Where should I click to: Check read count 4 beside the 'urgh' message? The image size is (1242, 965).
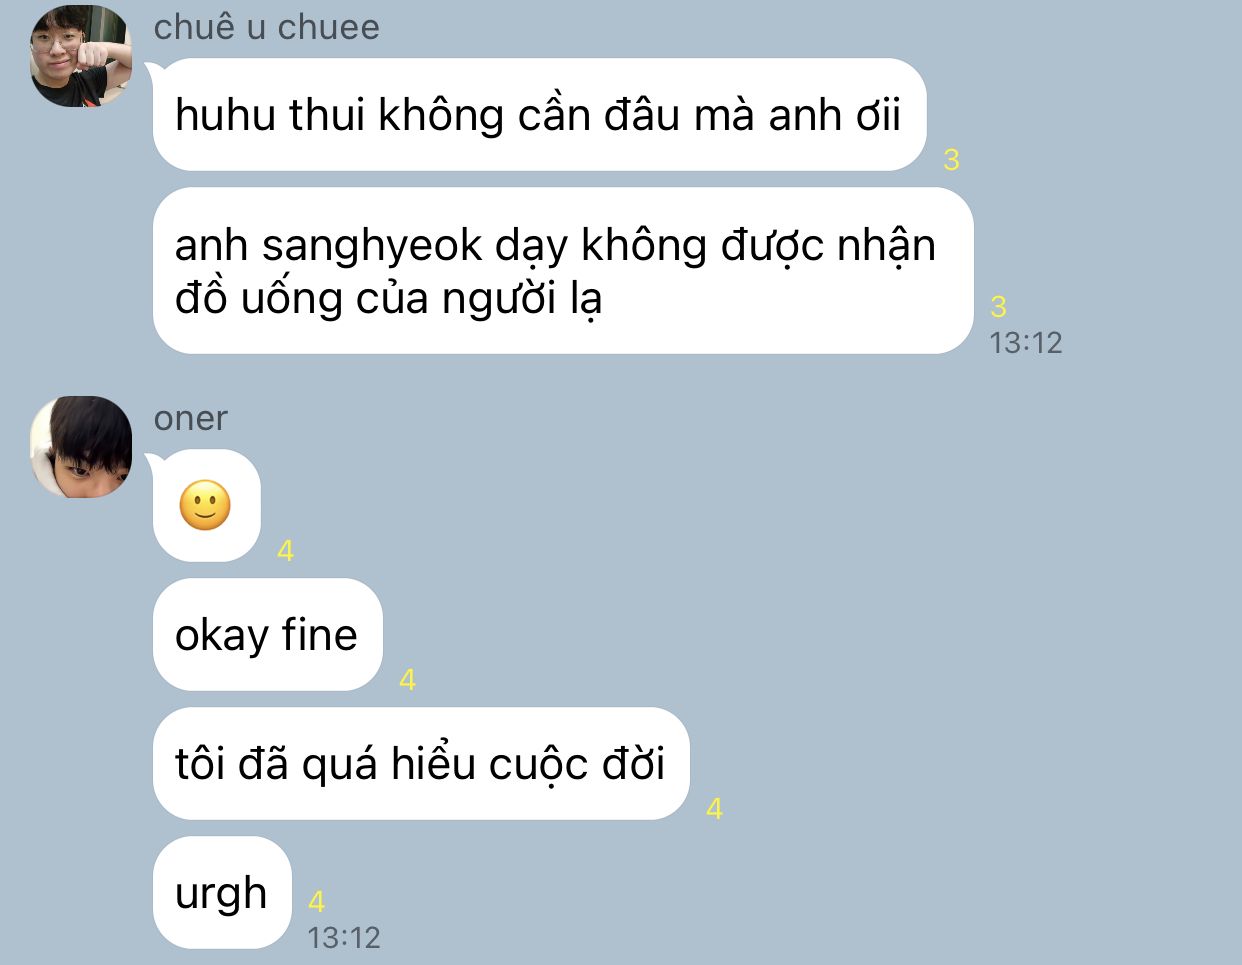[x=316, y=902]
